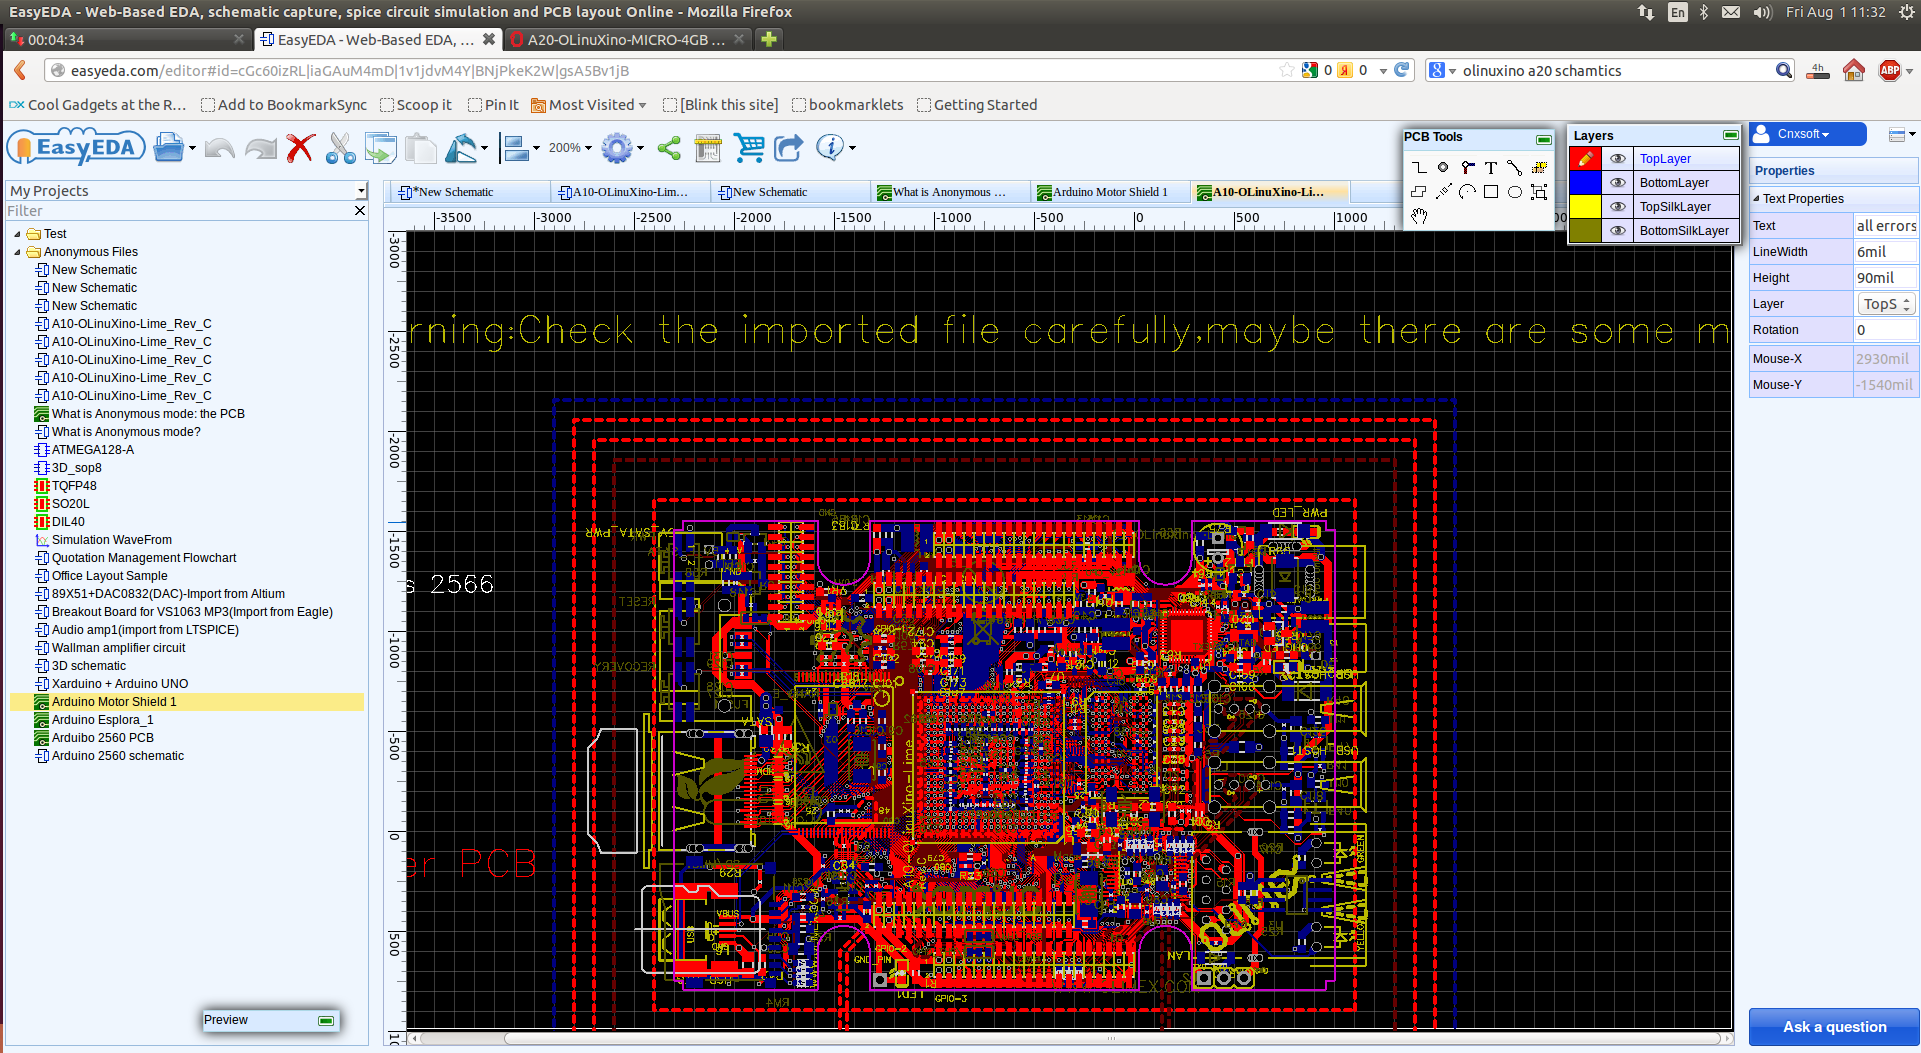Open Xarduino + Arduino UNO file

click(x=119, y=684)
